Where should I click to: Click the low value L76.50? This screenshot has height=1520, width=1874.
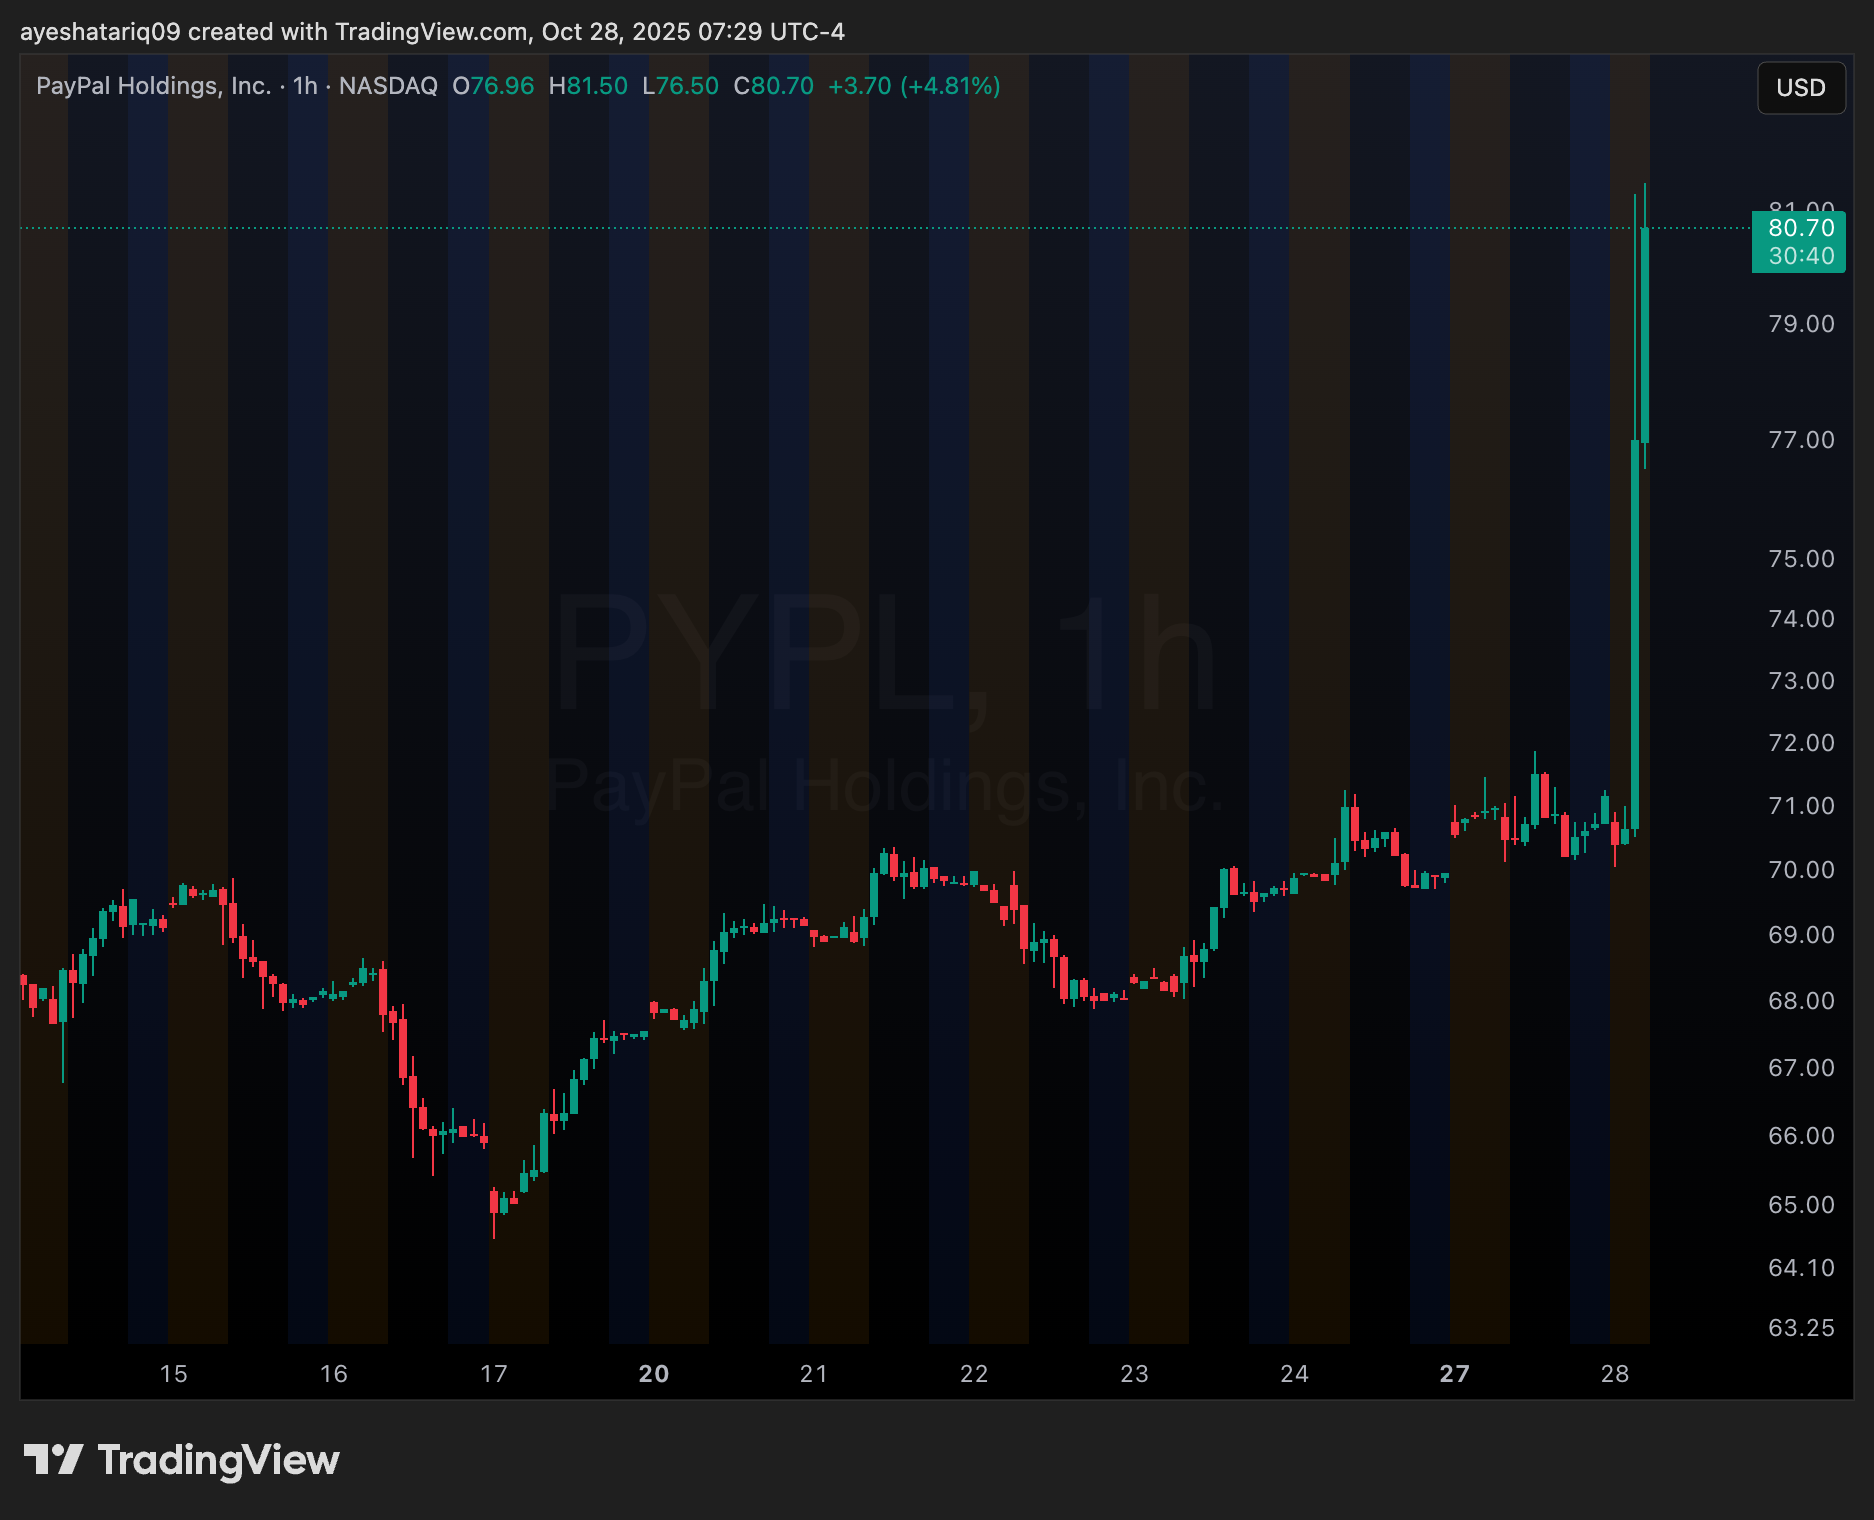click(x=680, y=86)
